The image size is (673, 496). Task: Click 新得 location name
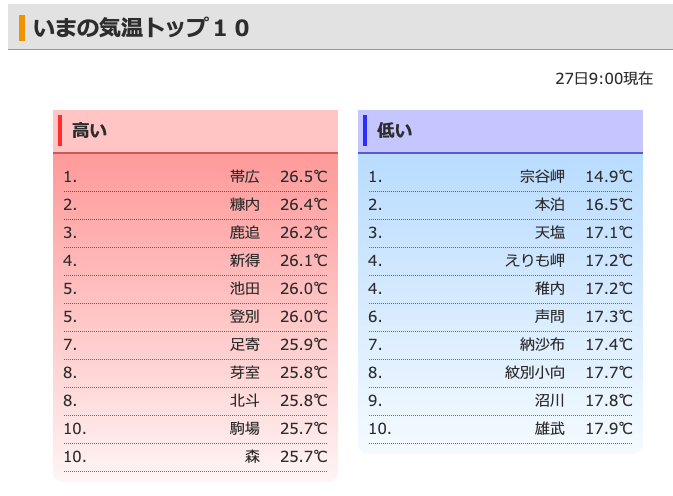pyautogui.click(x=244, y=261)
